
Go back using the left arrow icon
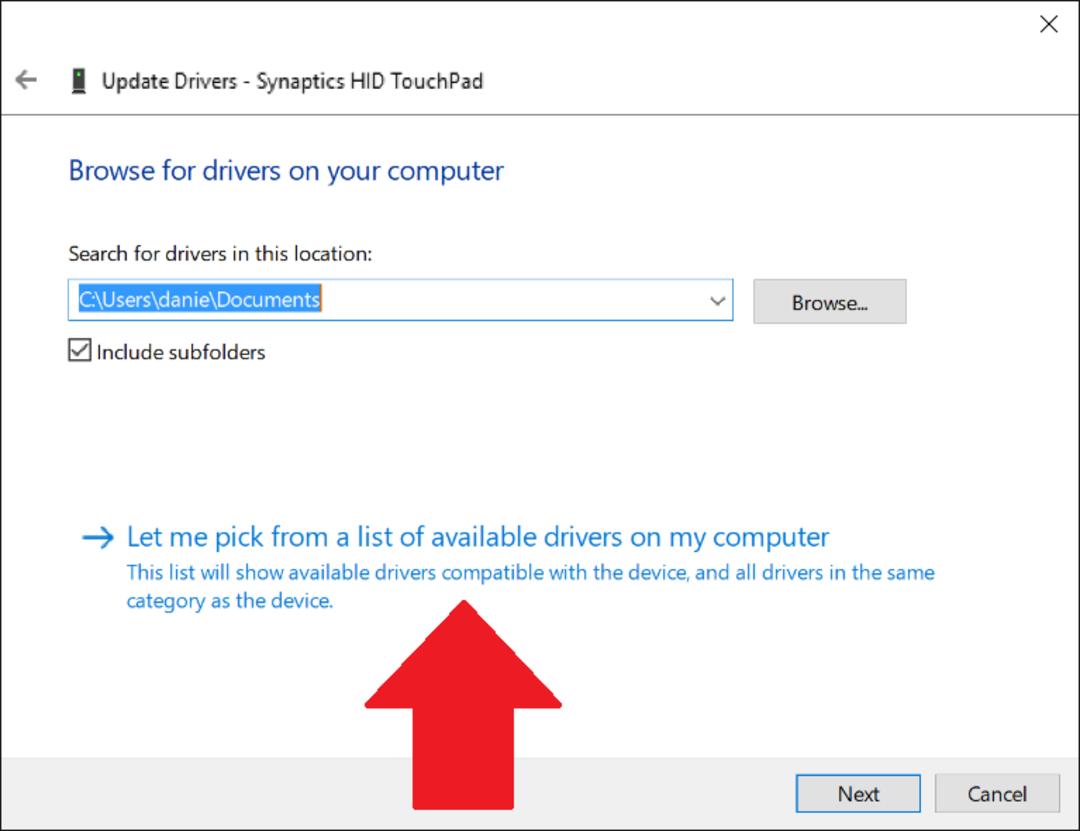click(26, 80)
